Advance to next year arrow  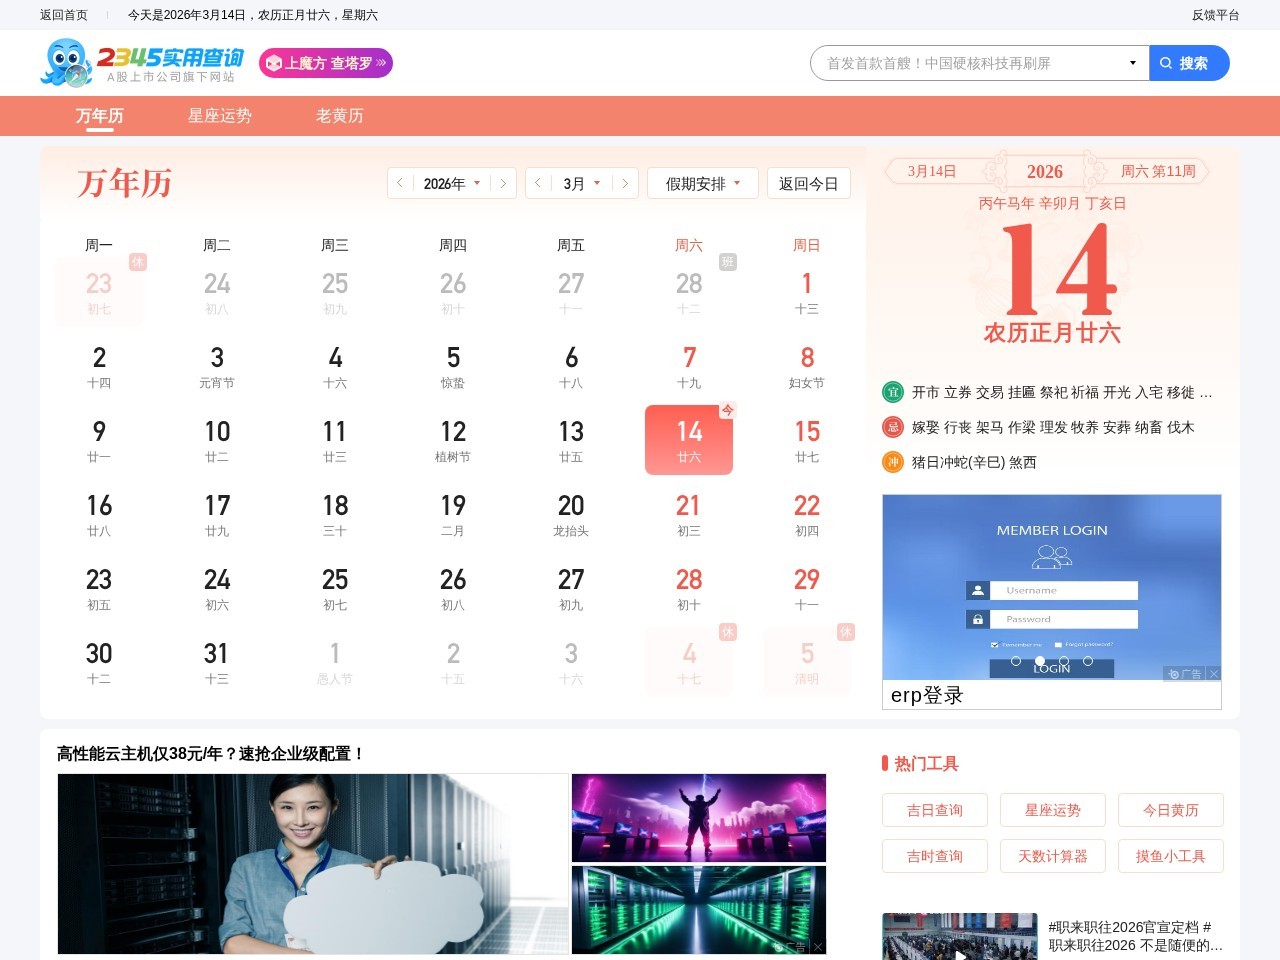[503, 183]
